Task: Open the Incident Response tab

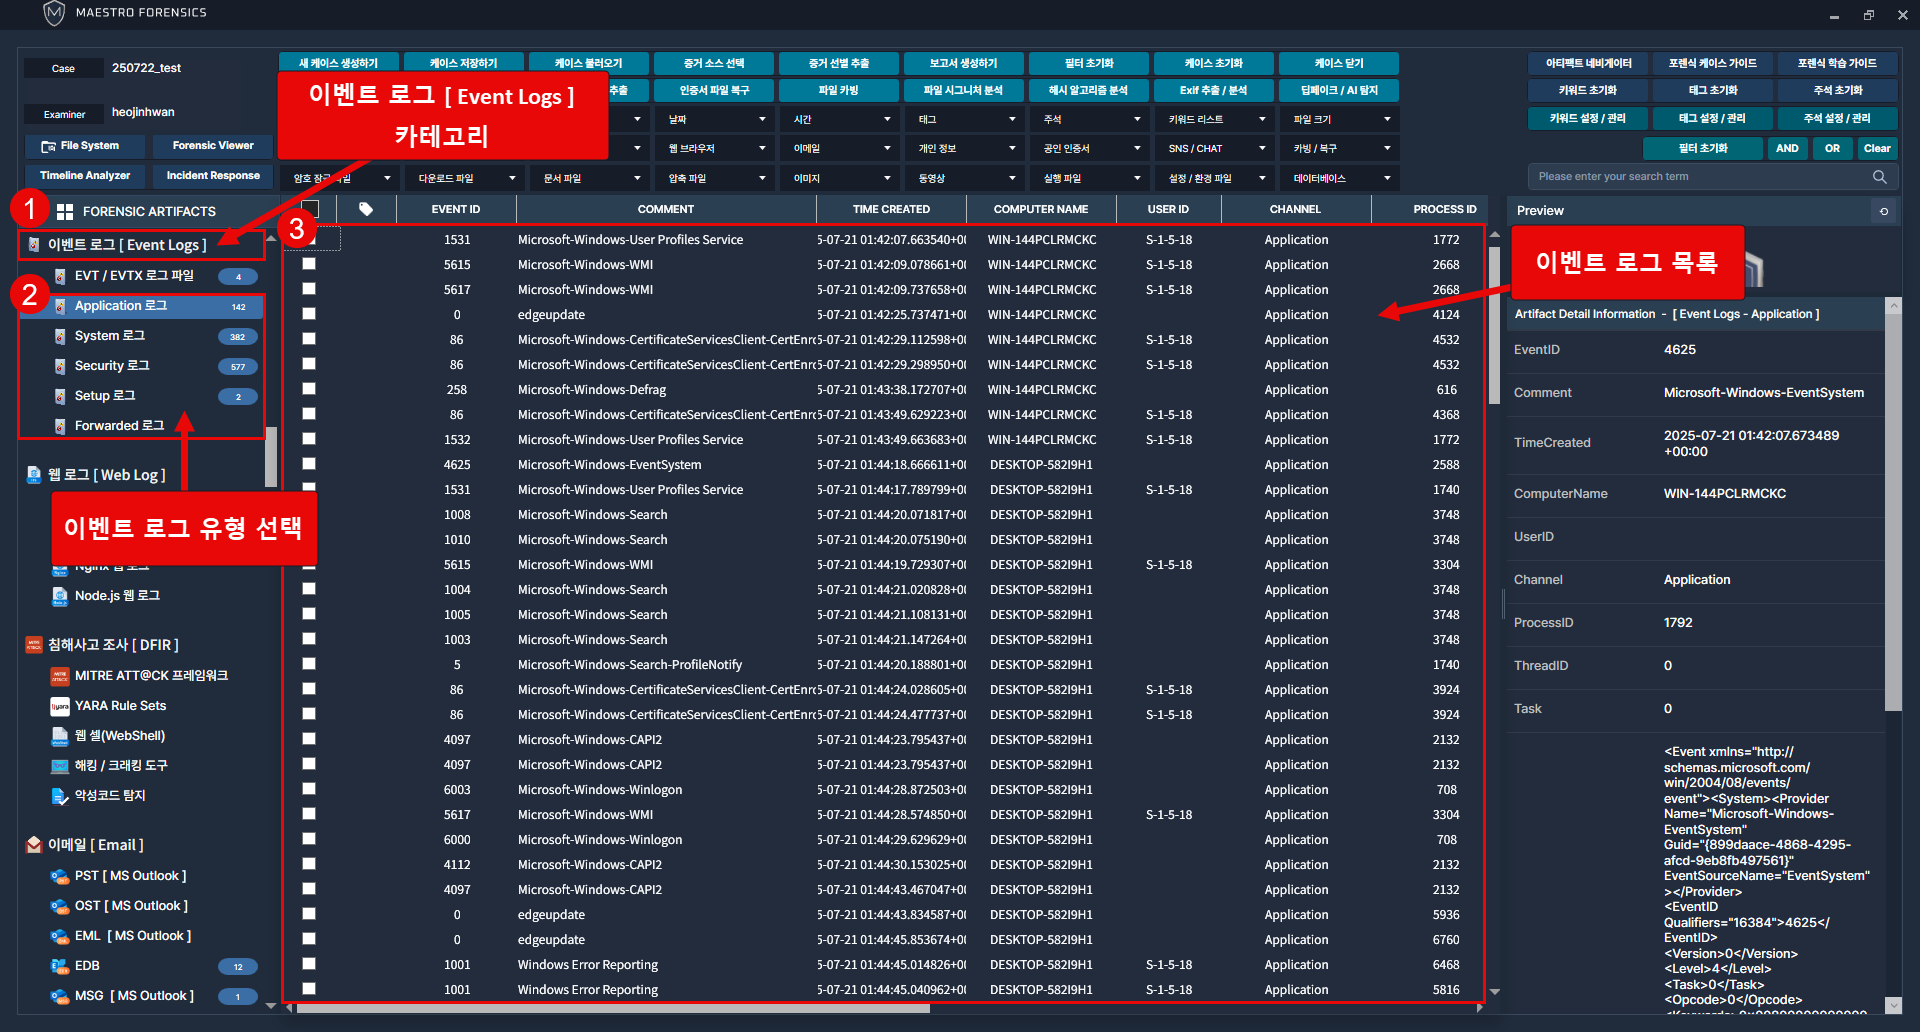Action: (213, 176)
